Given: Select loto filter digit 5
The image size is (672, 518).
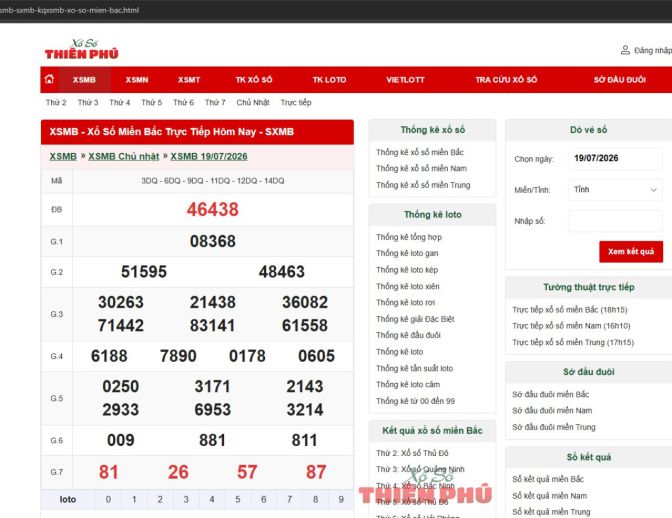Looking at the screenshot, I should (238, 500).
